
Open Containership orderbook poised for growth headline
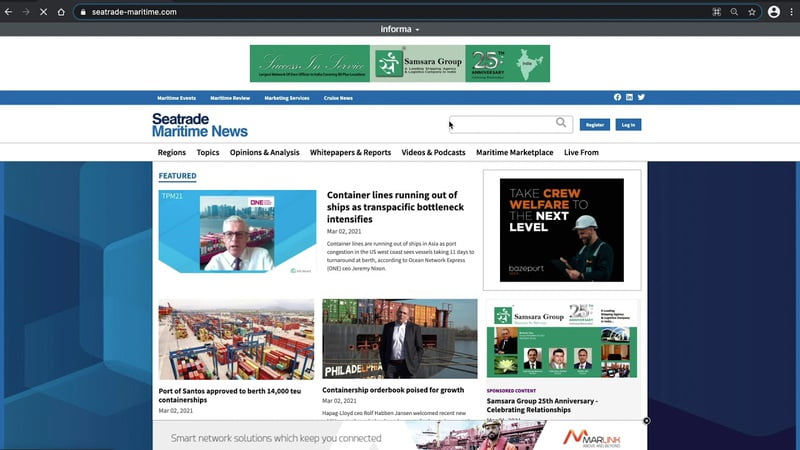[x=393, y=390]
